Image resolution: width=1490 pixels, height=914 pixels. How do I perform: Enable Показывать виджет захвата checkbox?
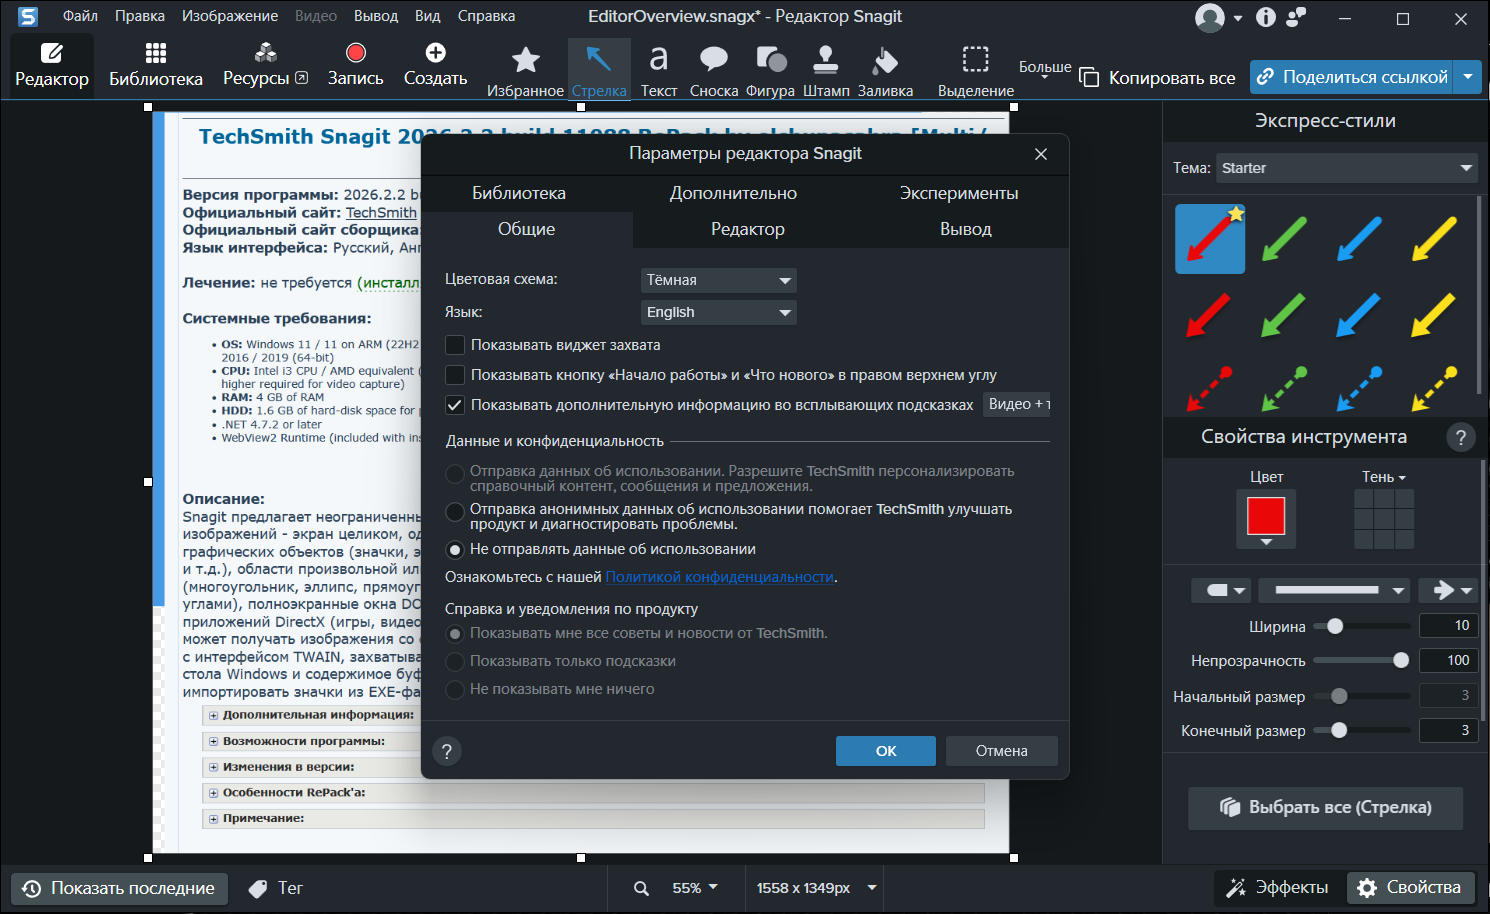[x=455, y=345]
